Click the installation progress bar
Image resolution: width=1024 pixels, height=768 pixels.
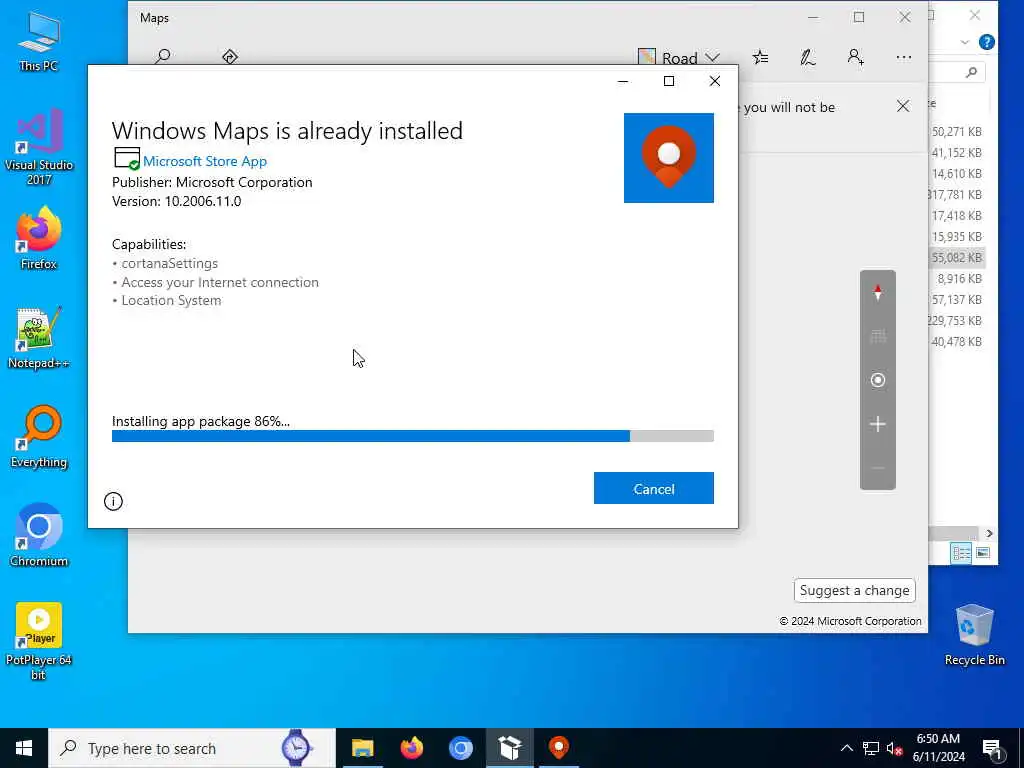[x=413, y=436]
